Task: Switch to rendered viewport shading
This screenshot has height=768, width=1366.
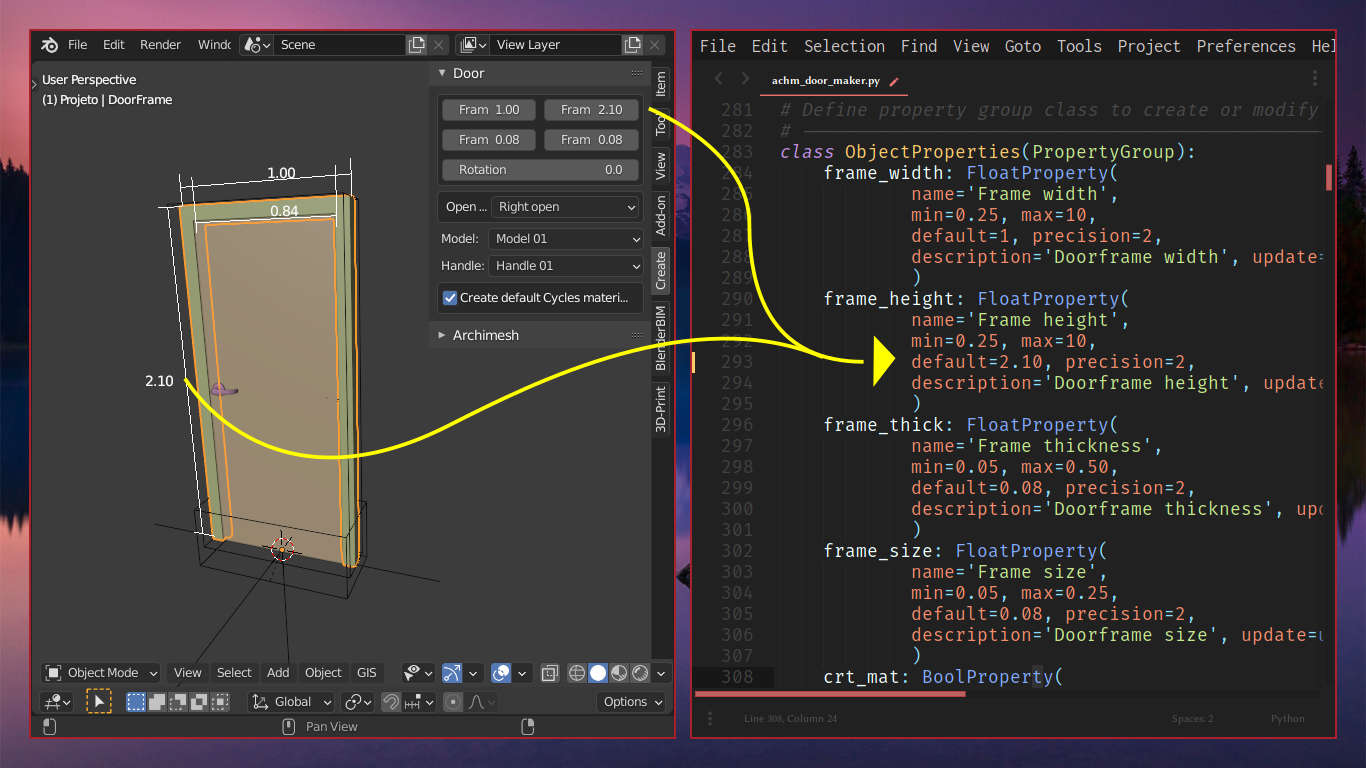Action: pos(640,673)
